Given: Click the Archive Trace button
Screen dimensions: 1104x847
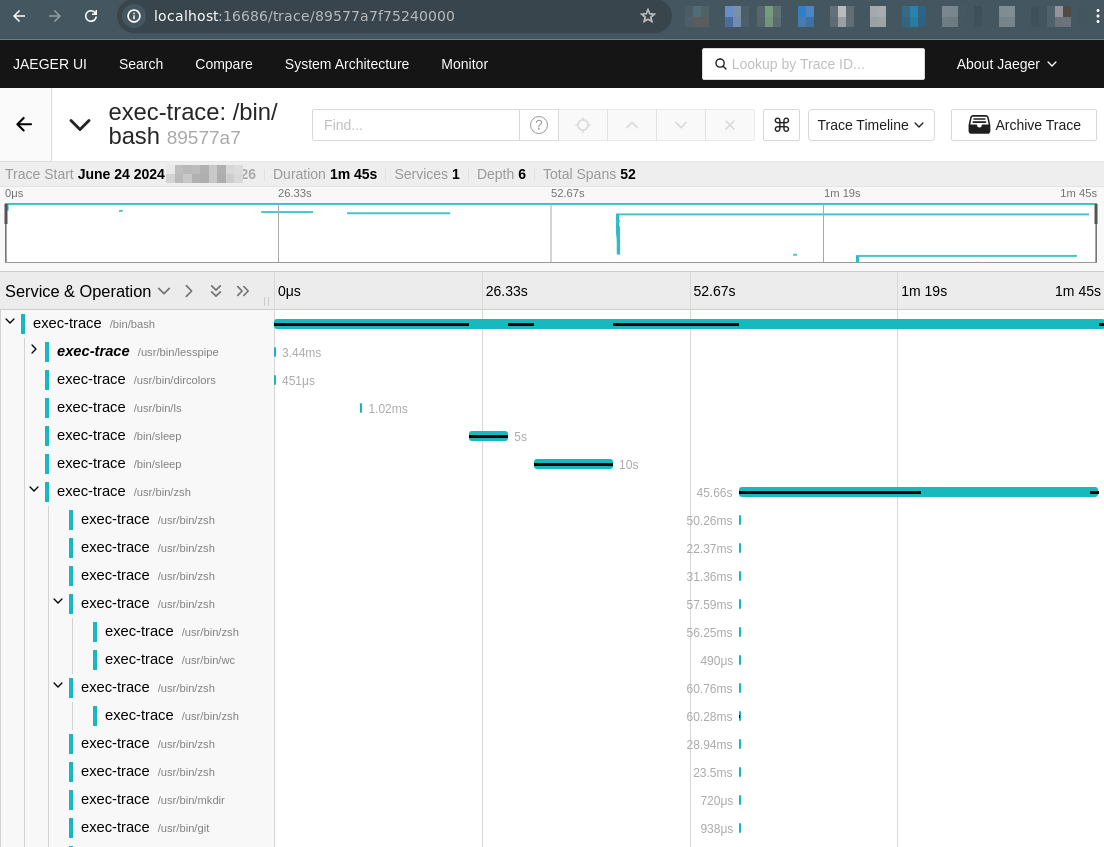Looking at the screenshot, I should 1023,125.
